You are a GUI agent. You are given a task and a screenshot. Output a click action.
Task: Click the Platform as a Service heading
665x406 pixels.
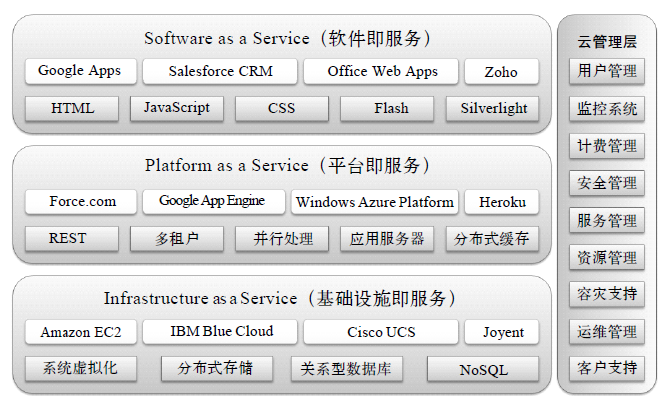point(287,165)
